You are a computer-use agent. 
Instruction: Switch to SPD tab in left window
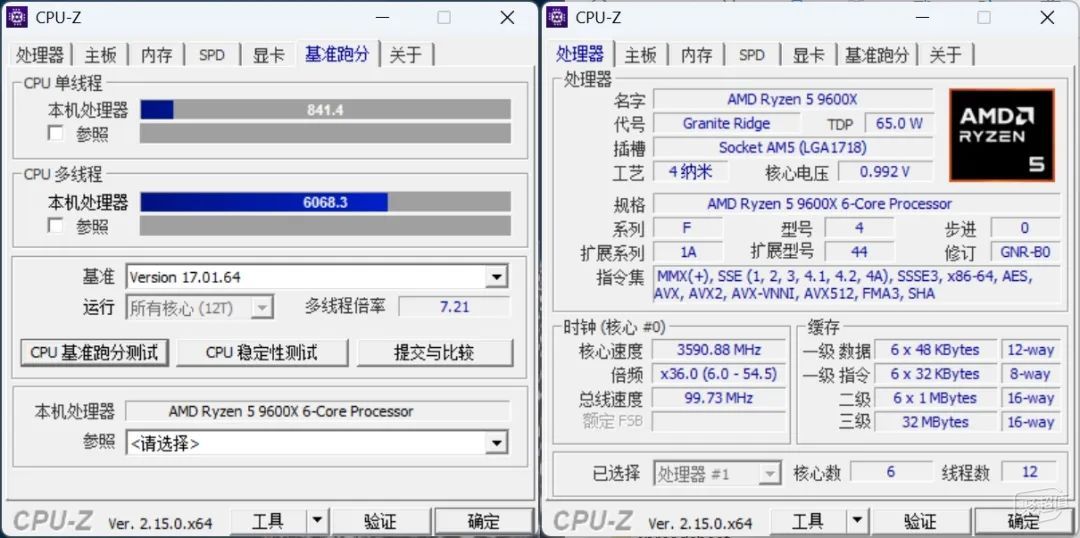coord(211,55)
